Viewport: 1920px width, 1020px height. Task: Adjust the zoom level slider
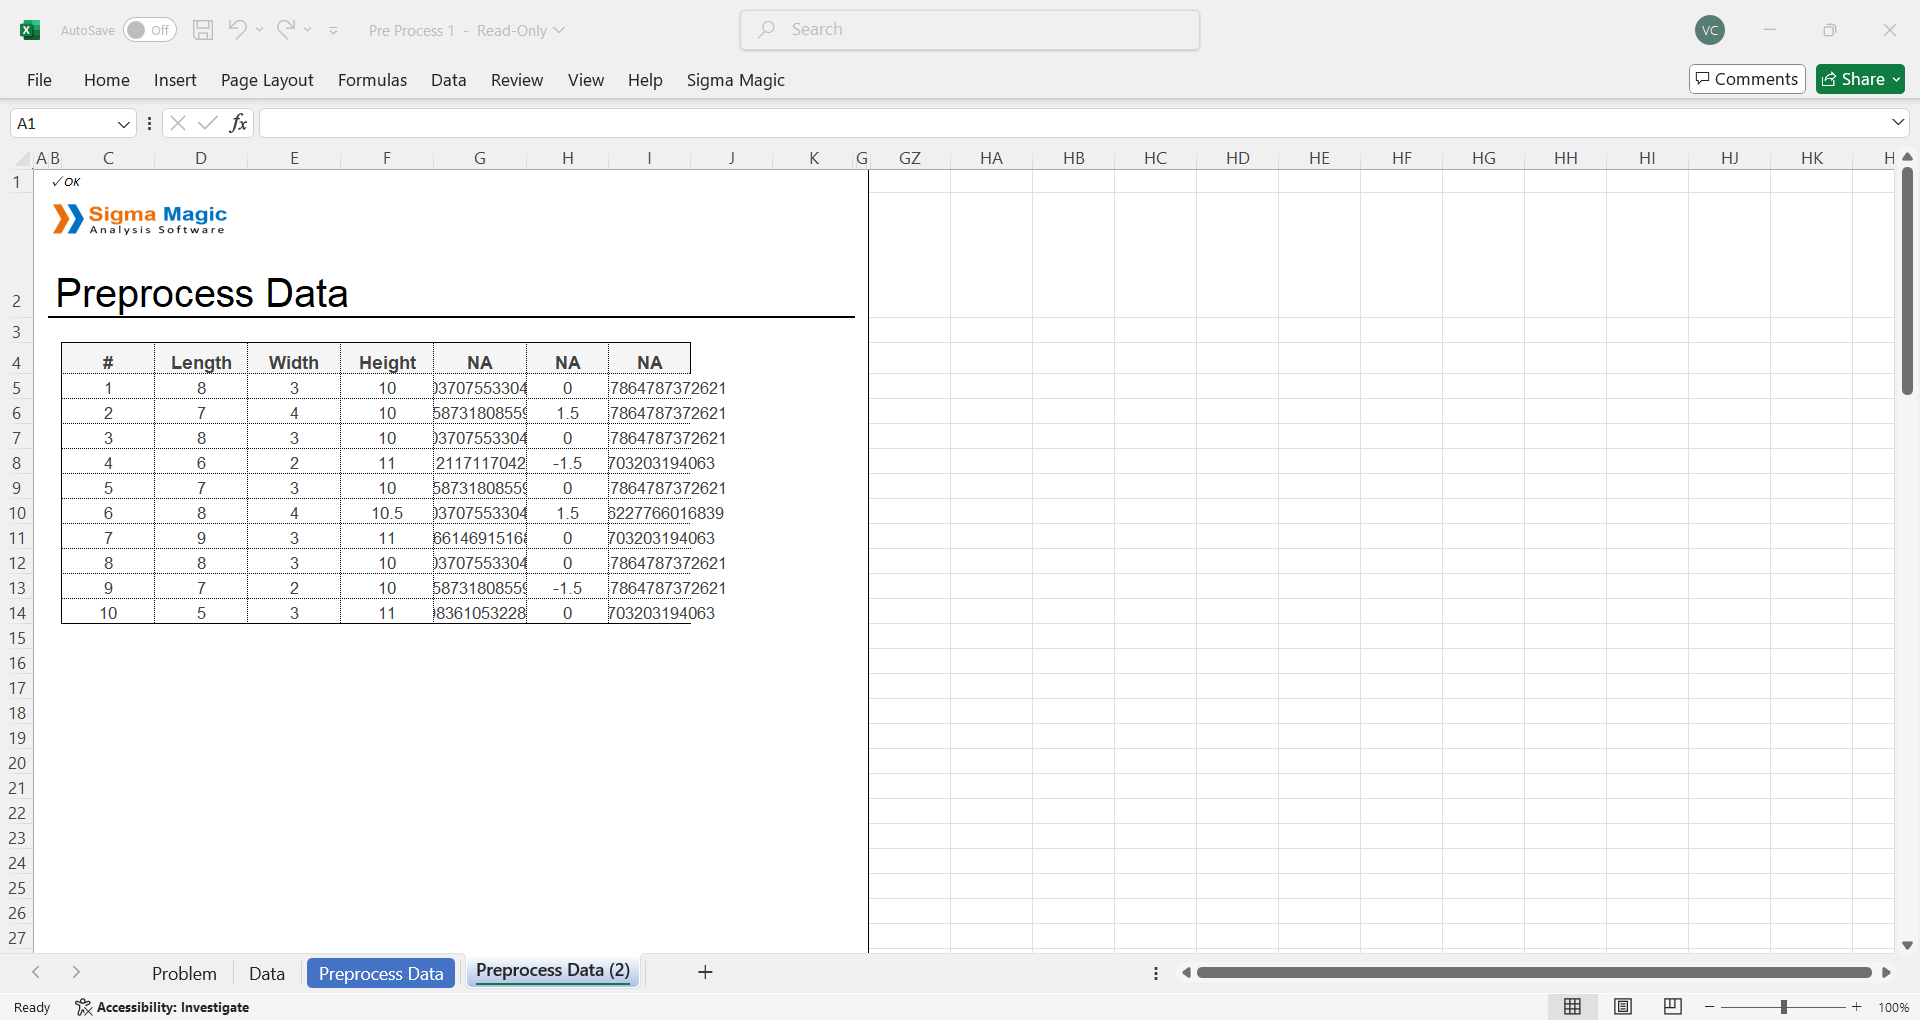tap(1783, 1007)
